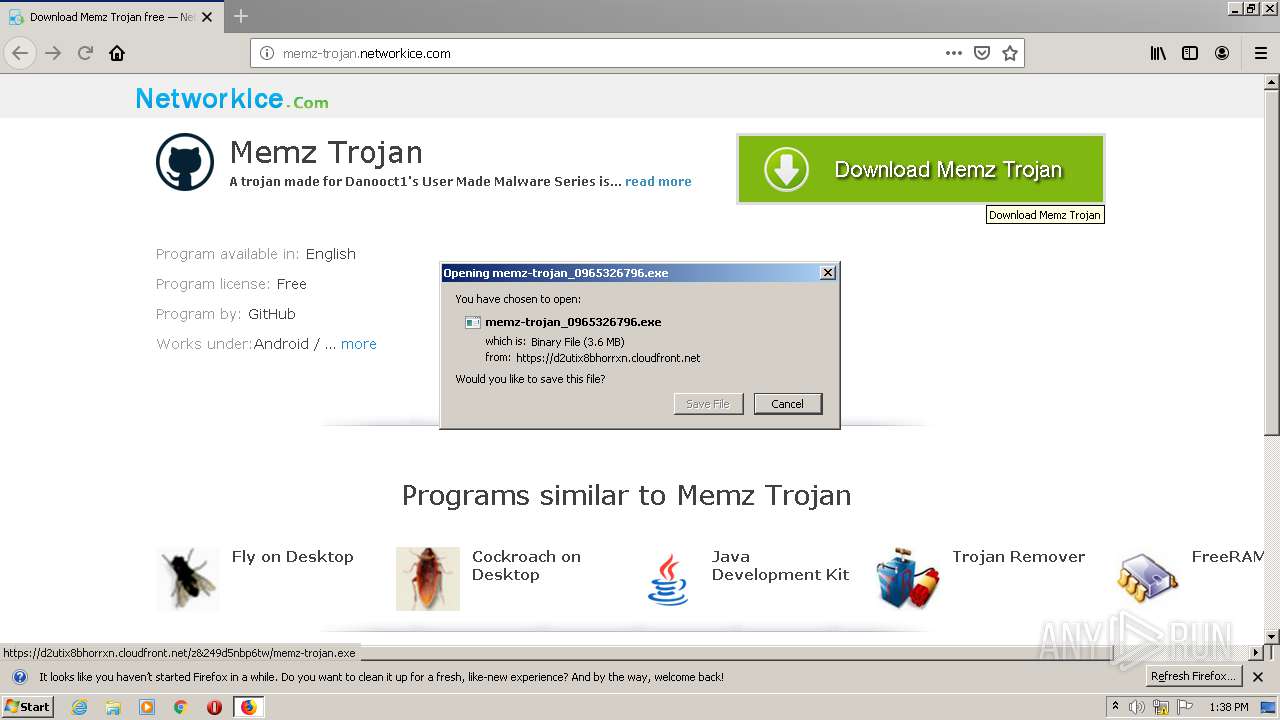Open page actions three-dot menu

click(x=954, y=53)
